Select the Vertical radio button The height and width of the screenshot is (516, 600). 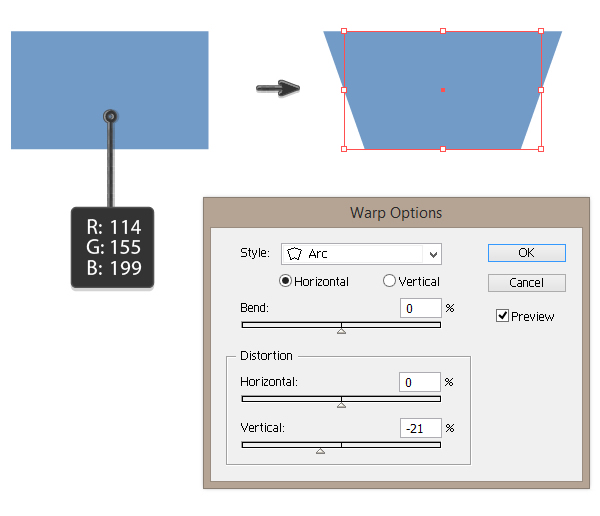point(389,282)
